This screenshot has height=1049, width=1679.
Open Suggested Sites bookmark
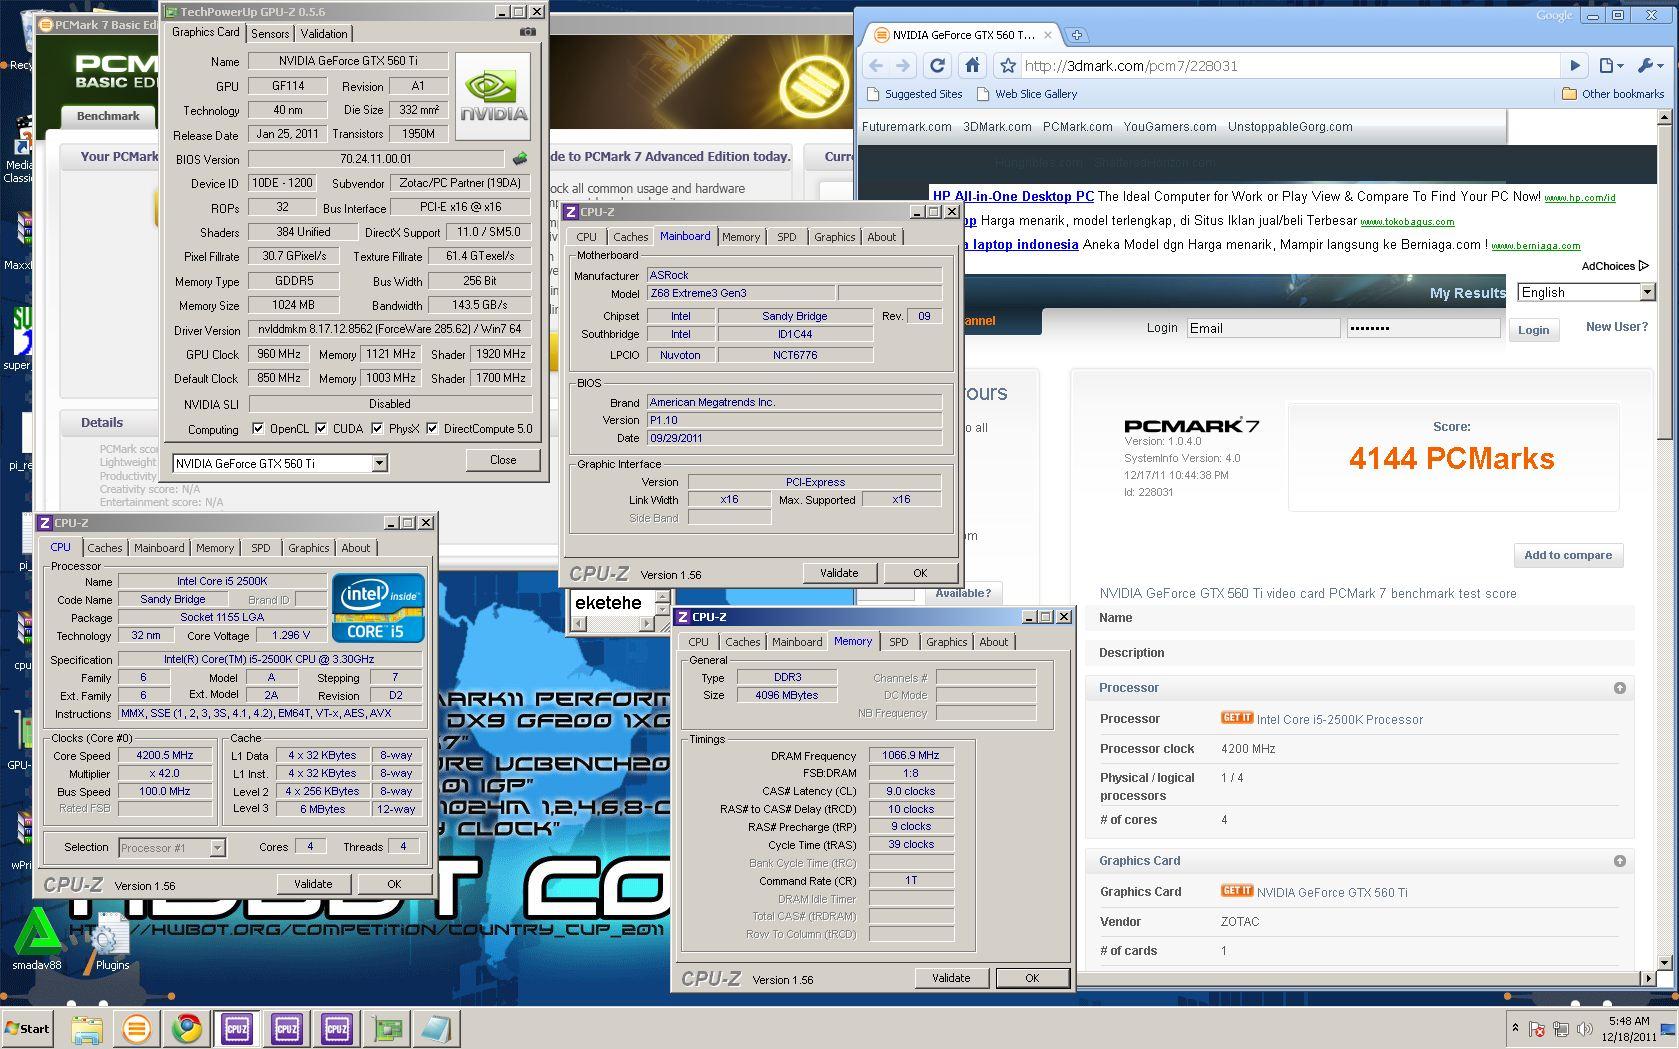[x=914, y=94]
